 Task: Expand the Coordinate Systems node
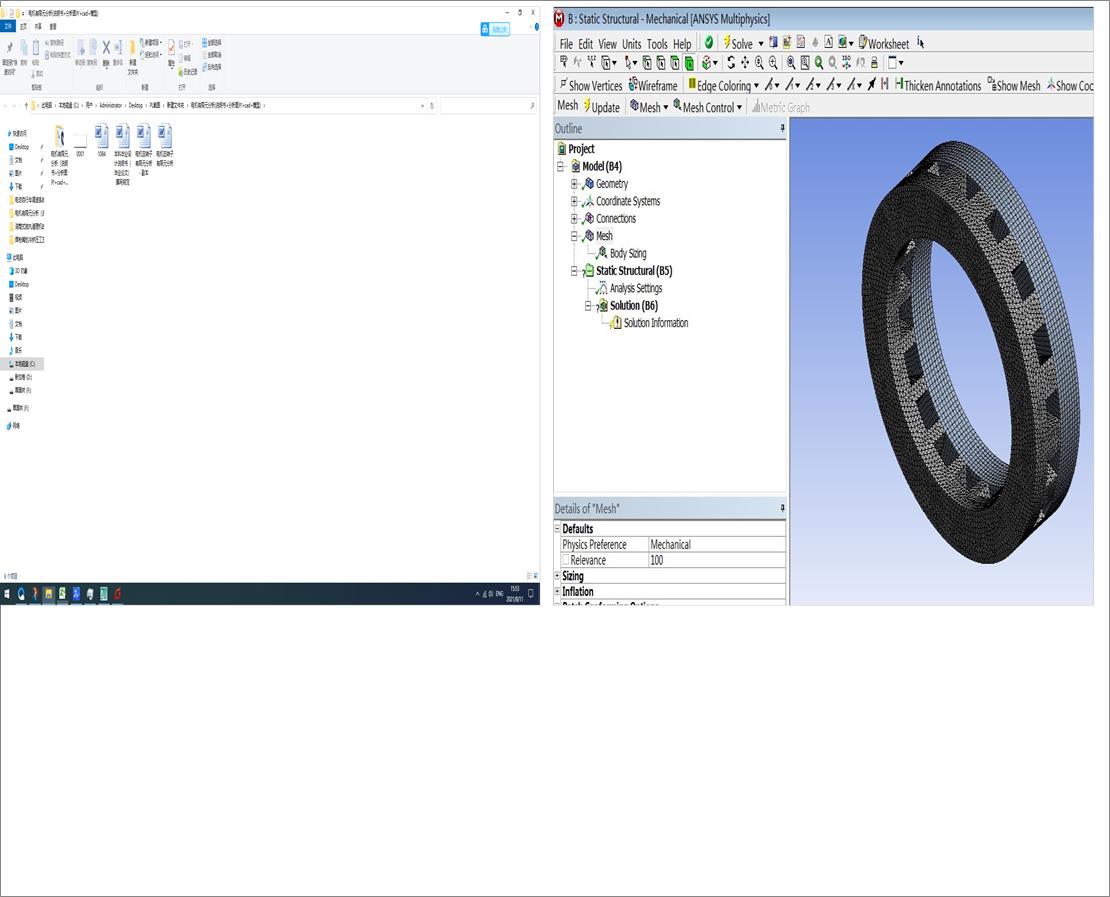click(x=574, y=201)
